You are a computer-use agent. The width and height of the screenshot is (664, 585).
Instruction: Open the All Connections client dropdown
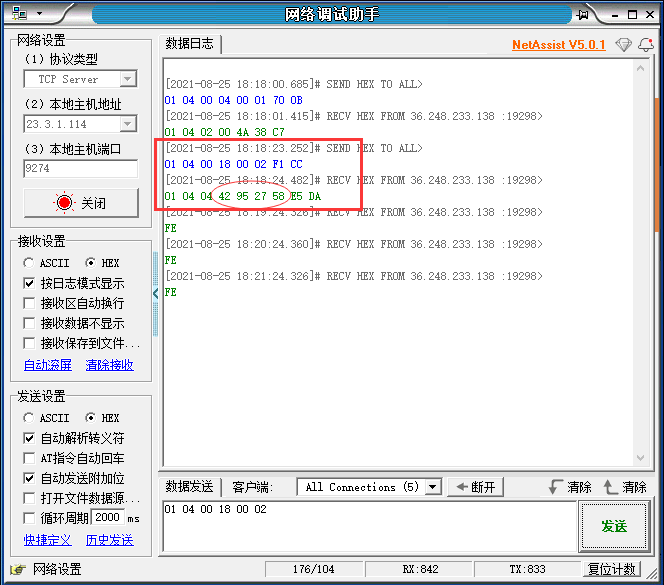[x=433, y=487]
